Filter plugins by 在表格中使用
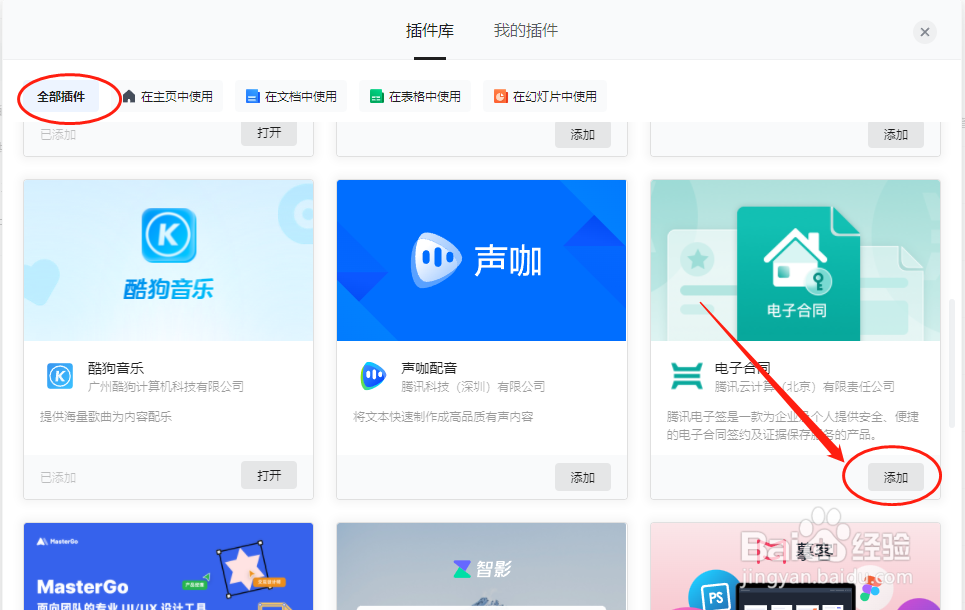This screenshot has width=965, height=610. [x=415, y=97]
